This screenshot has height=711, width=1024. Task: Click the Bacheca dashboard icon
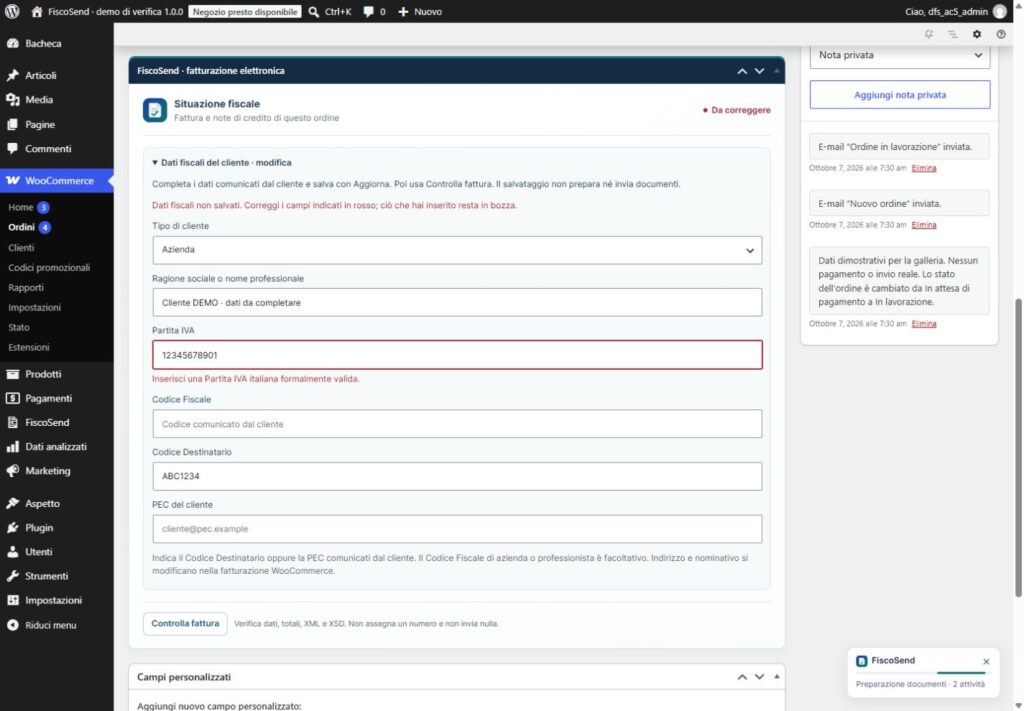(x=12, y=44)
